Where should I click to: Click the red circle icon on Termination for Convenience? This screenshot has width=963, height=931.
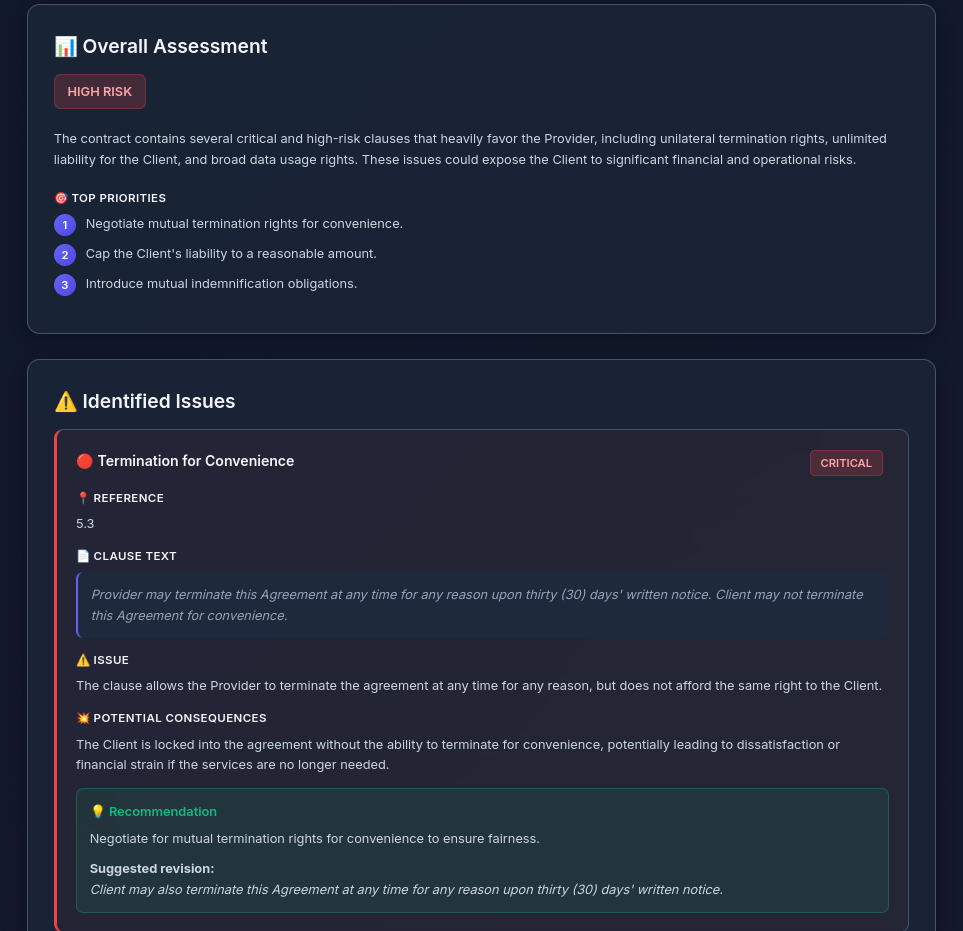87,461
